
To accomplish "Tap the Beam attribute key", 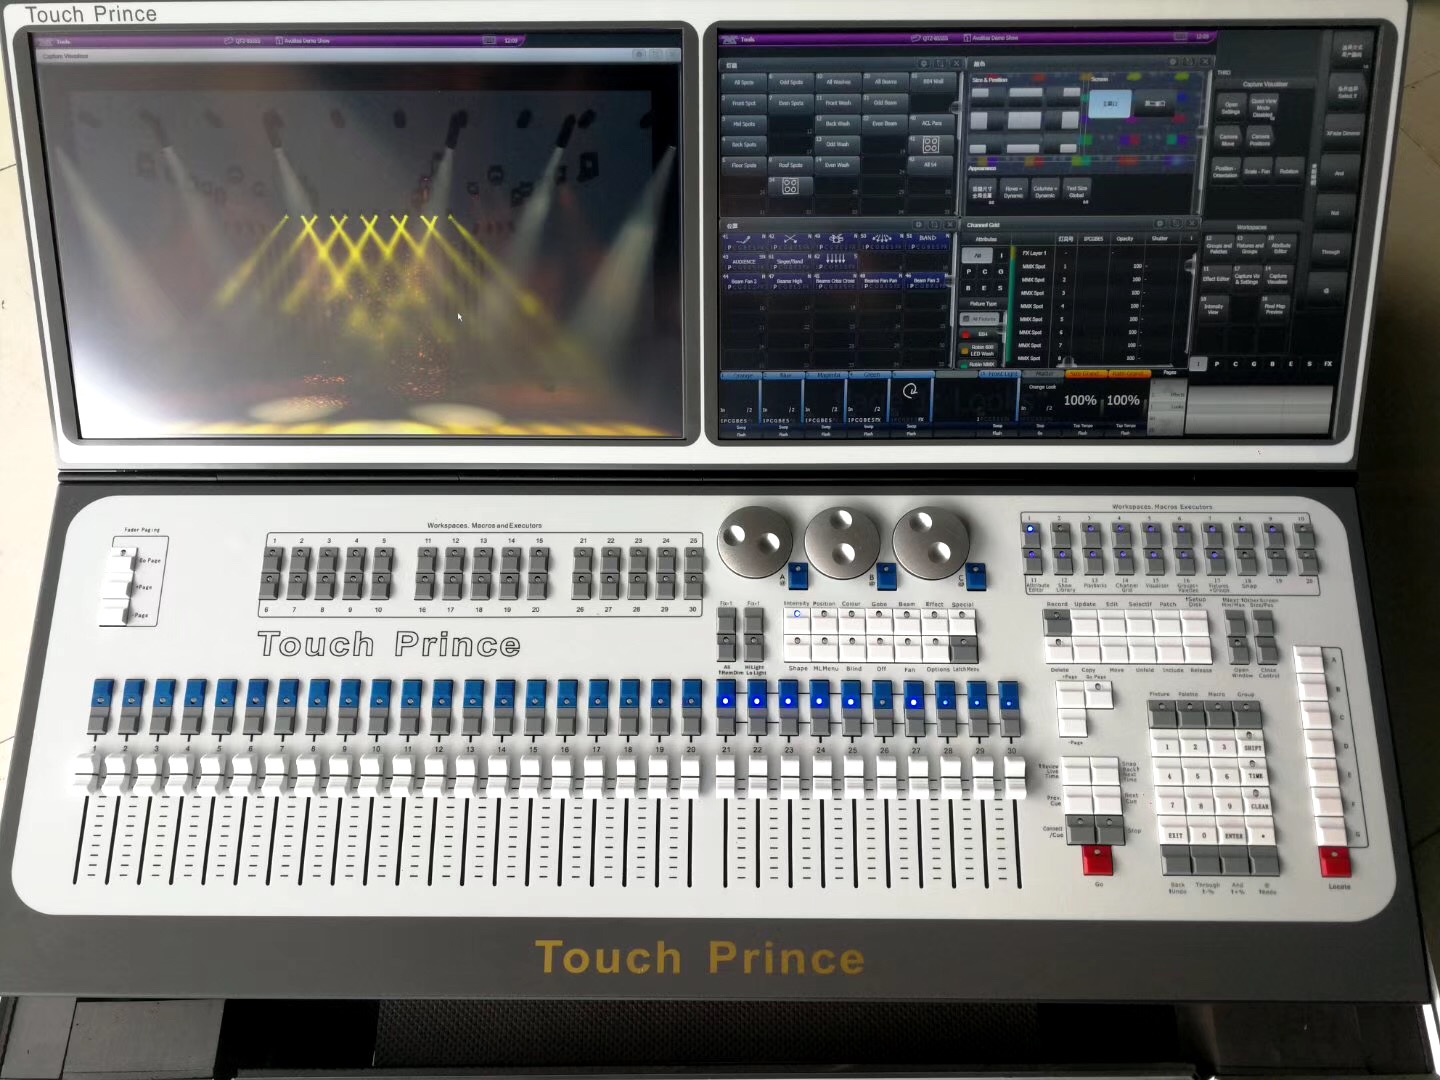I will tap(908, 620).
